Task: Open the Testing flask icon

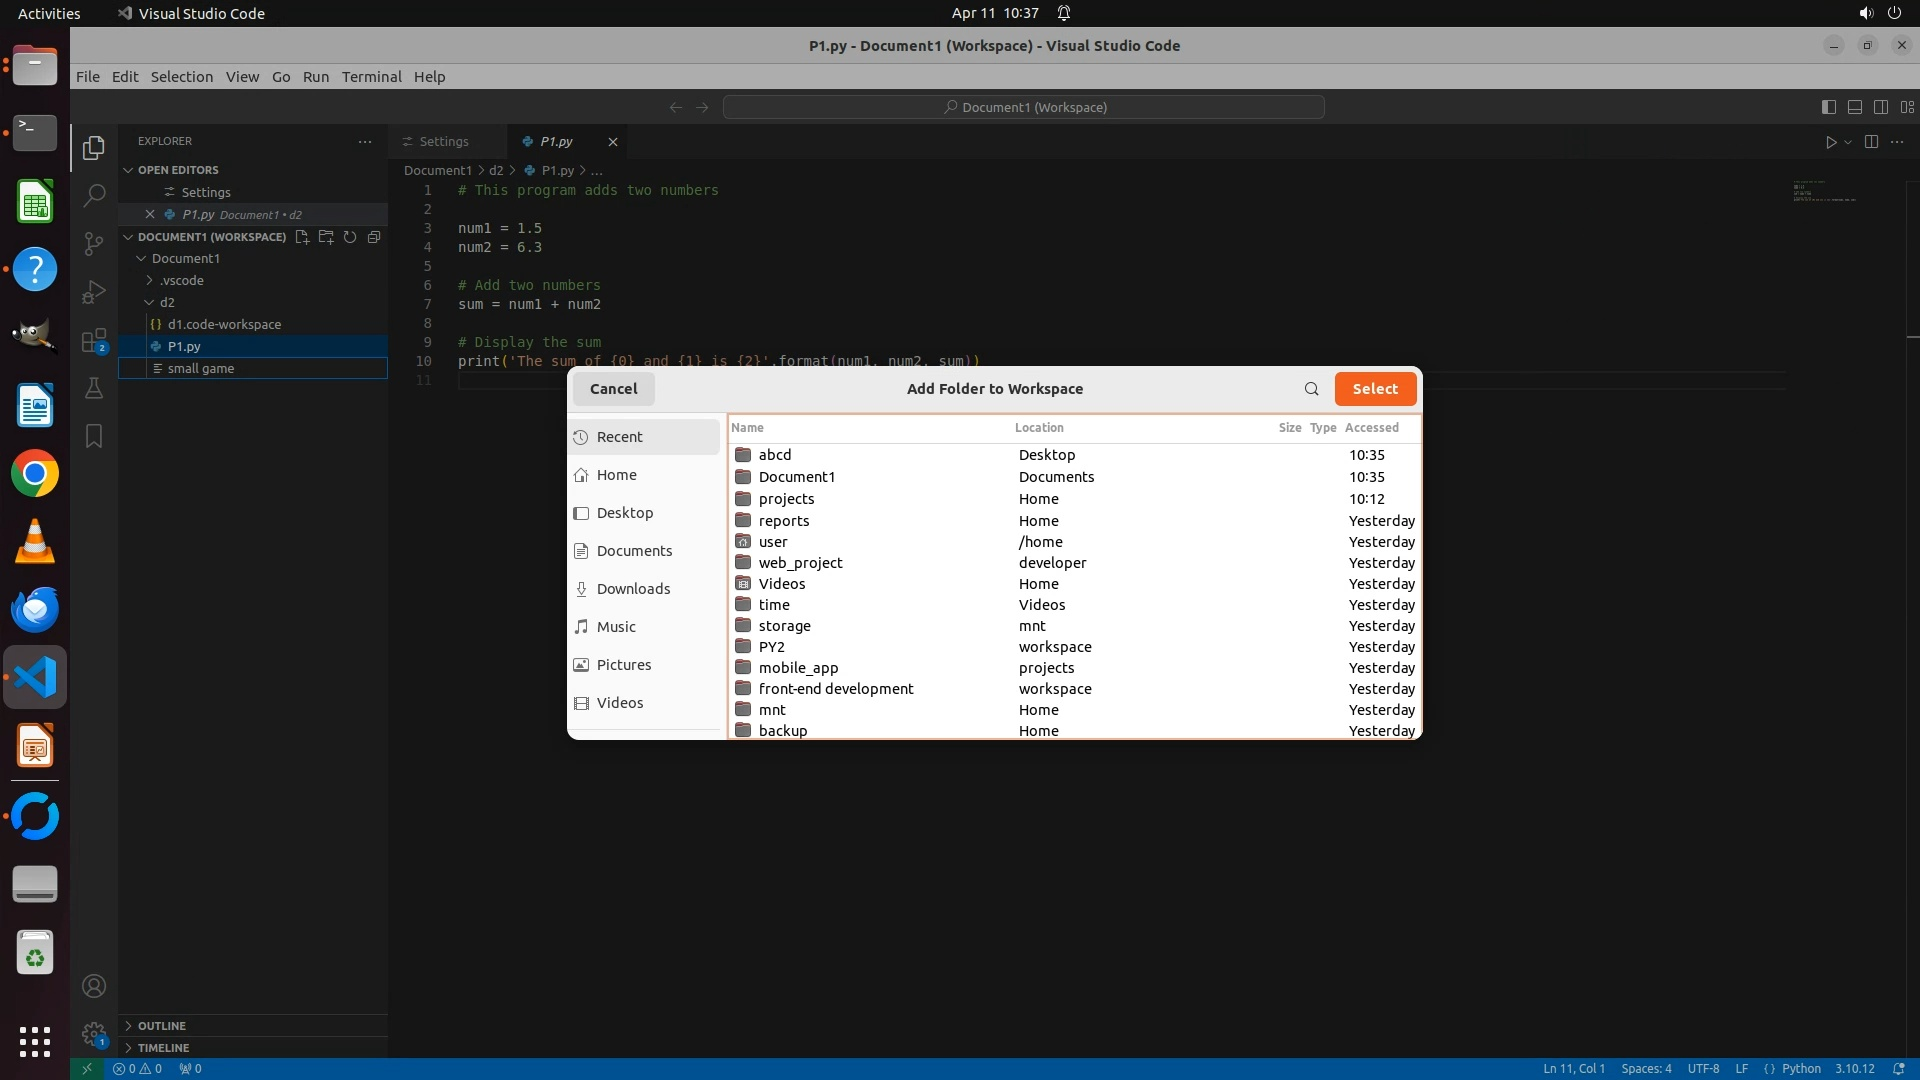Action: [x=94, y=388]
